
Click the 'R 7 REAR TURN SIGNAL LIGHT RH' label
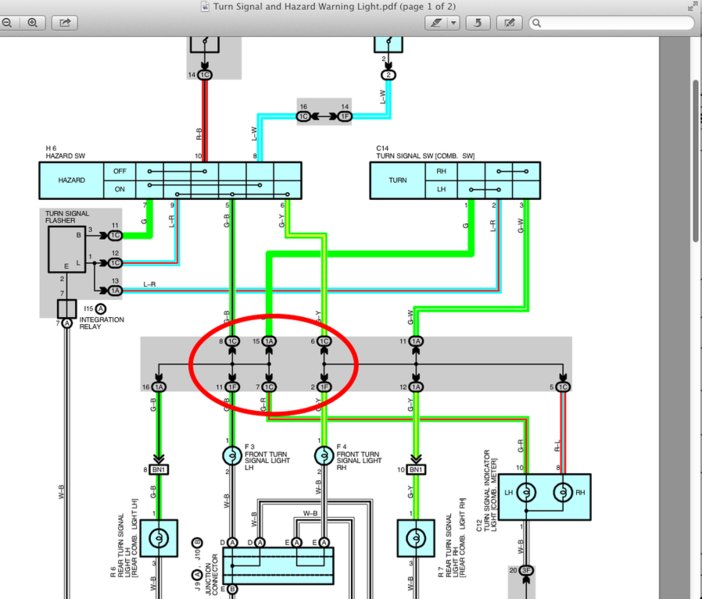pos(452,539)
